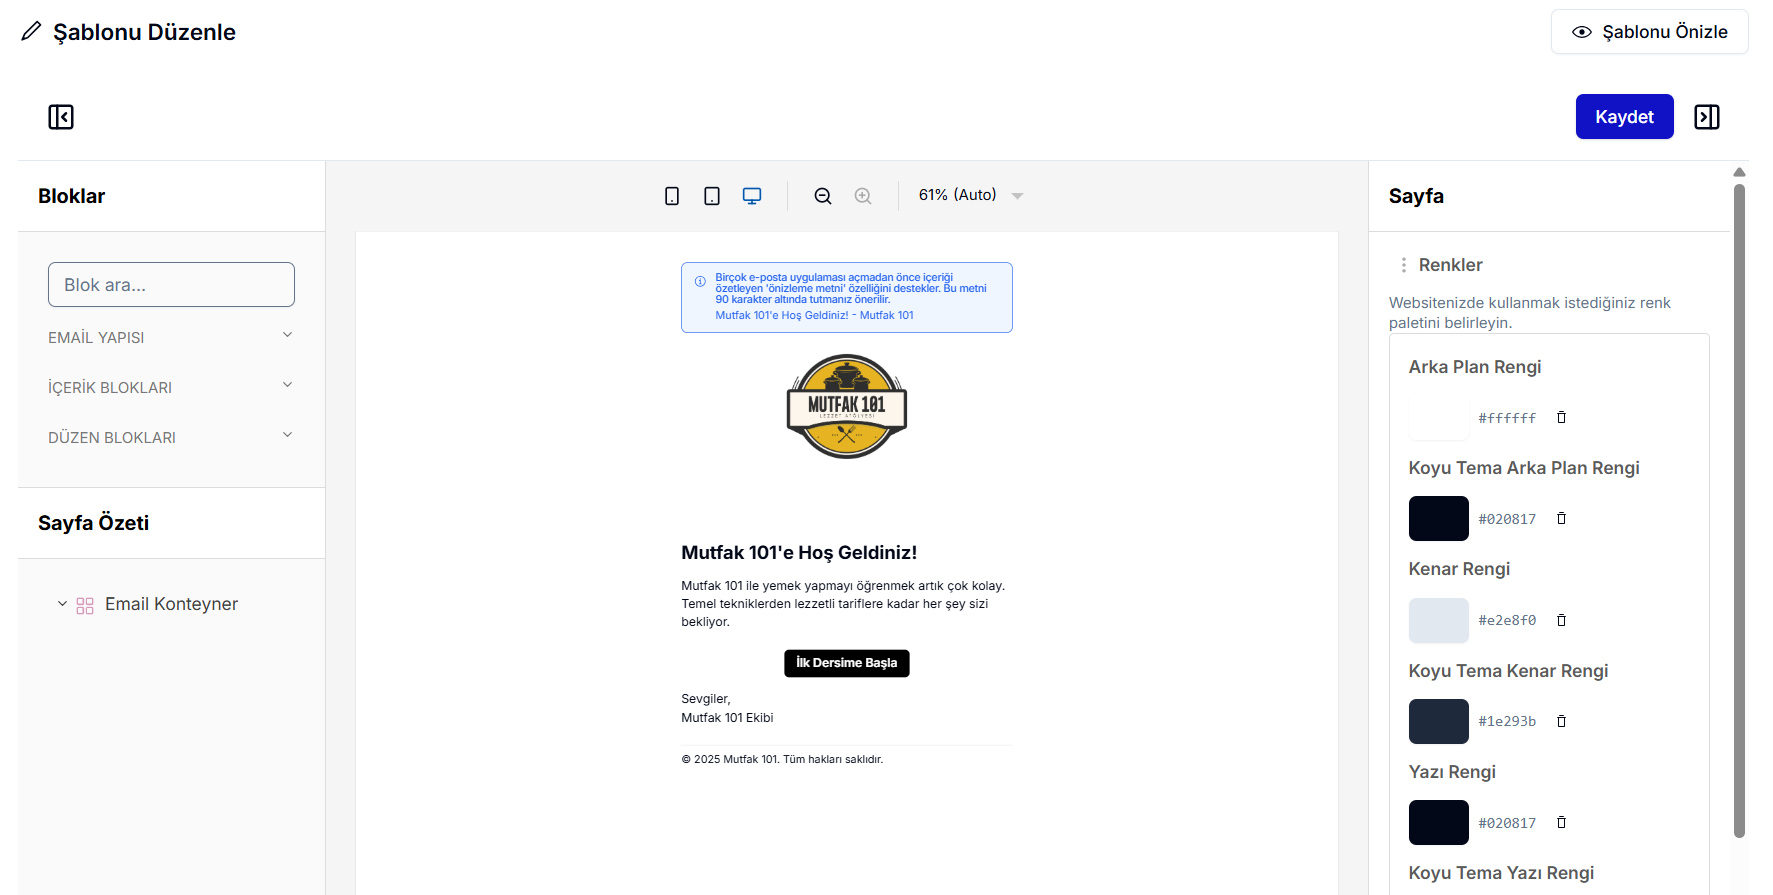Image resolution: width=1773 pixels, height=895 pixels.
Task: Collapse the left Bloklar sidebar panel
Action: [x=61, y=117]
